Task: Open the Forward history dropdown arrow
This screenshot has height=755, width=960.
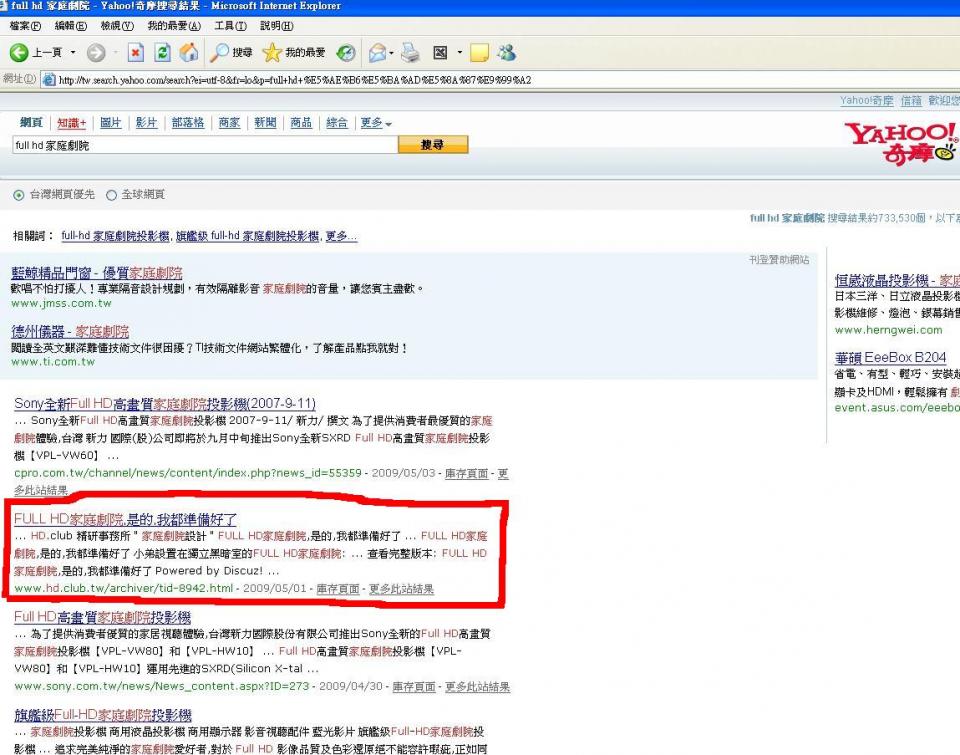Action: [x=115, y=53]
